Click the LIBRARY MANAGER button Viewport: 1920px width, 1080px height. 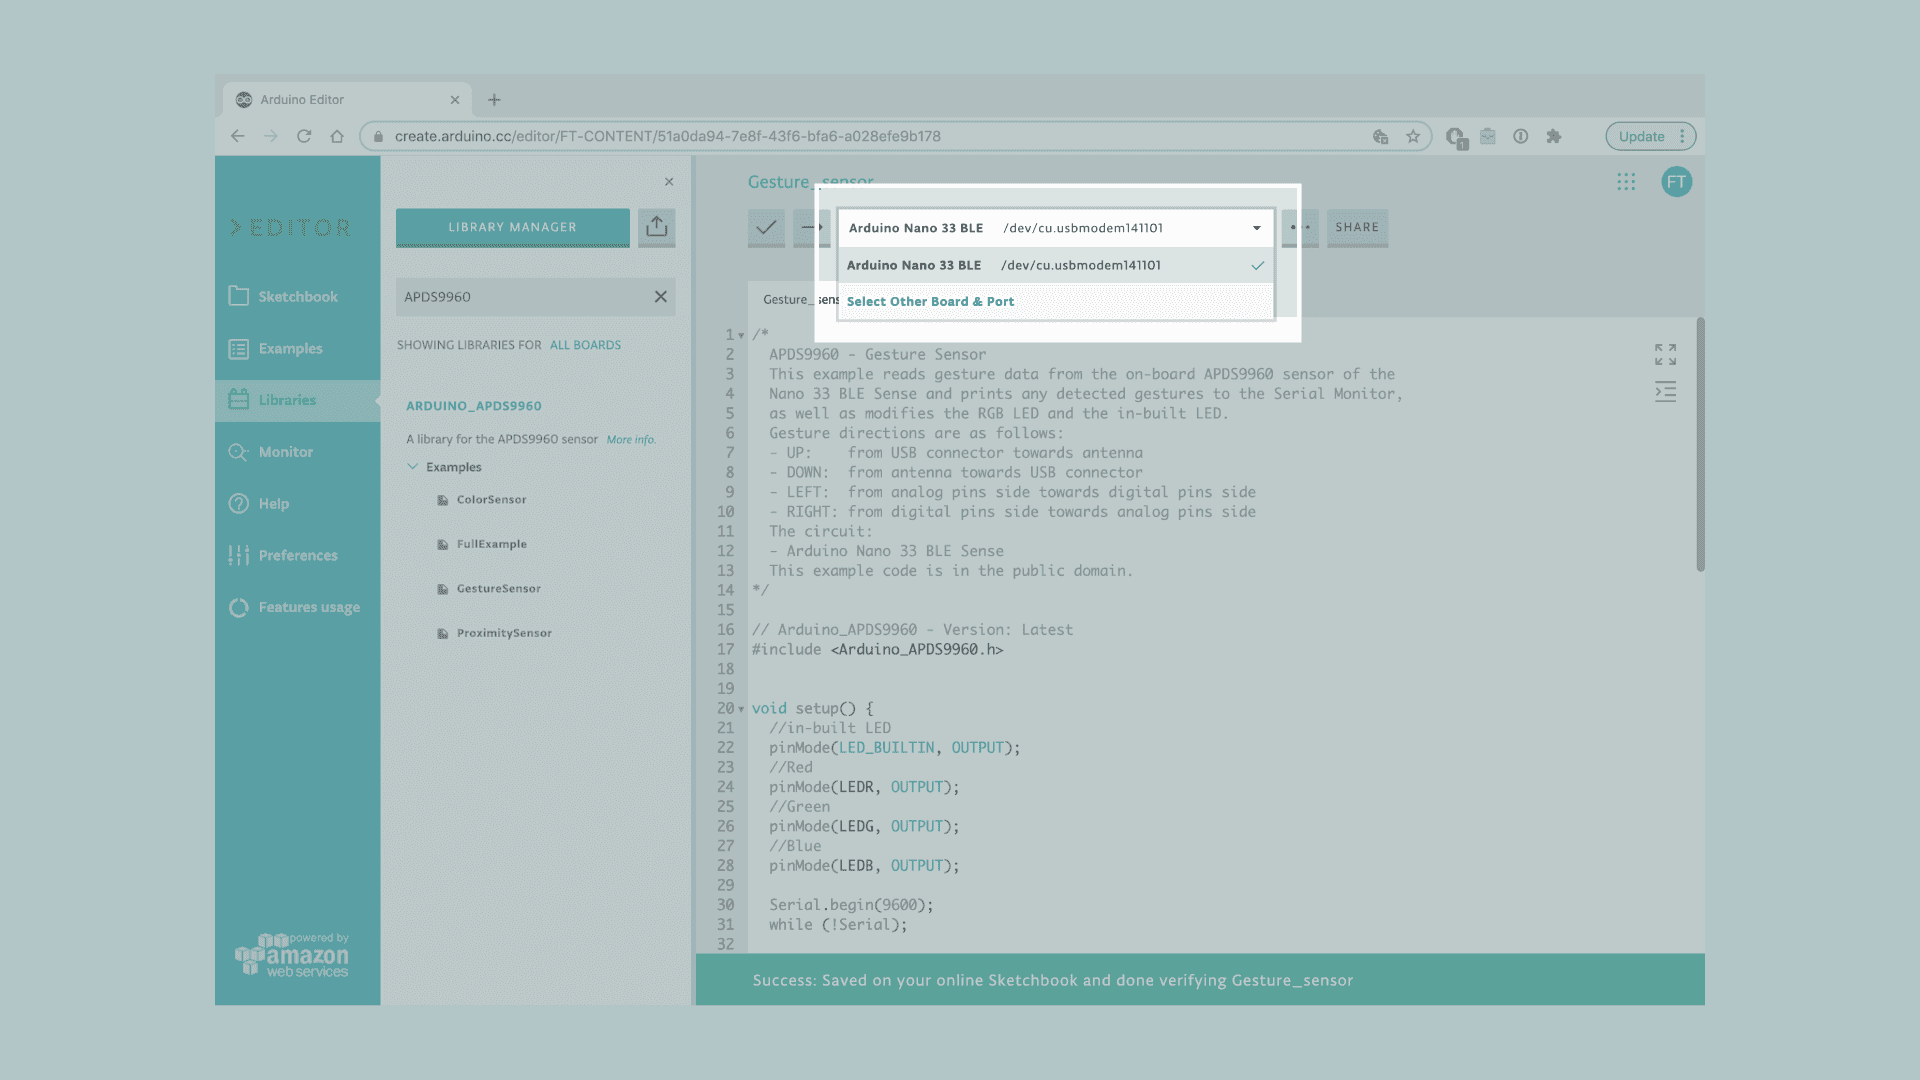[x=512, y=227]
